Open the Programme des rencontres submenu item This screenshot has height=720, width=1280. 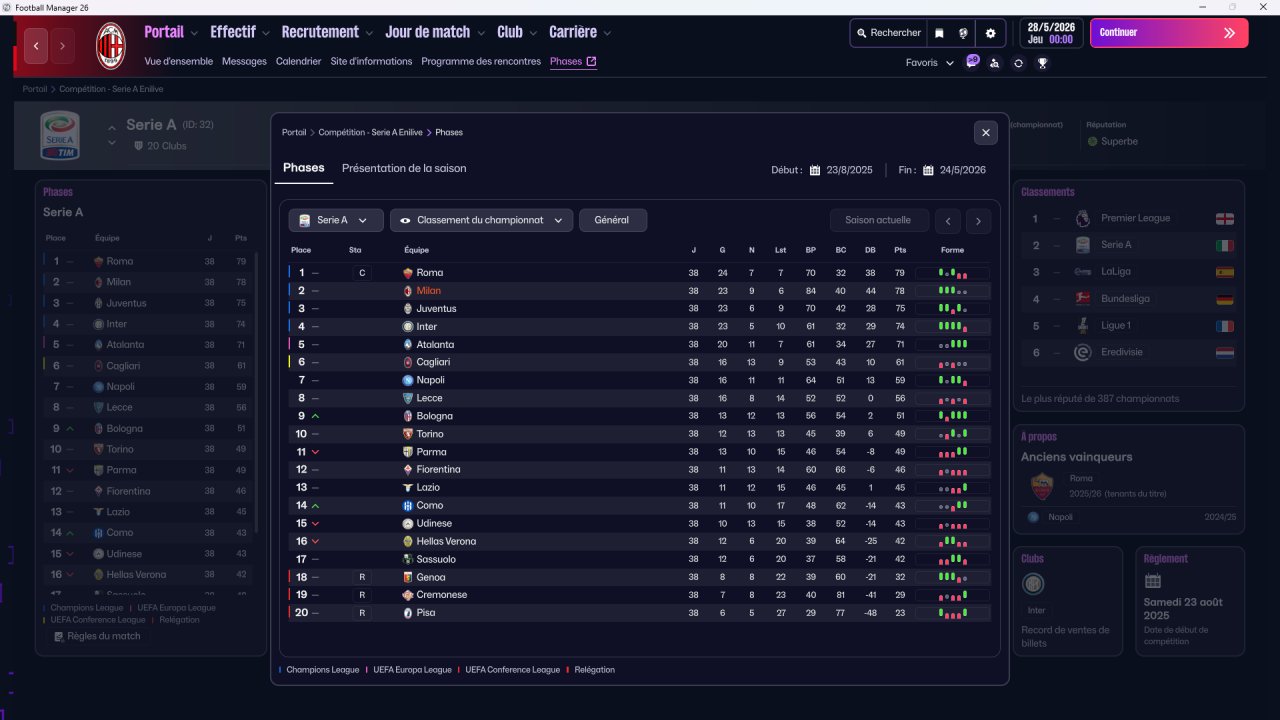[x=481, y=61]
